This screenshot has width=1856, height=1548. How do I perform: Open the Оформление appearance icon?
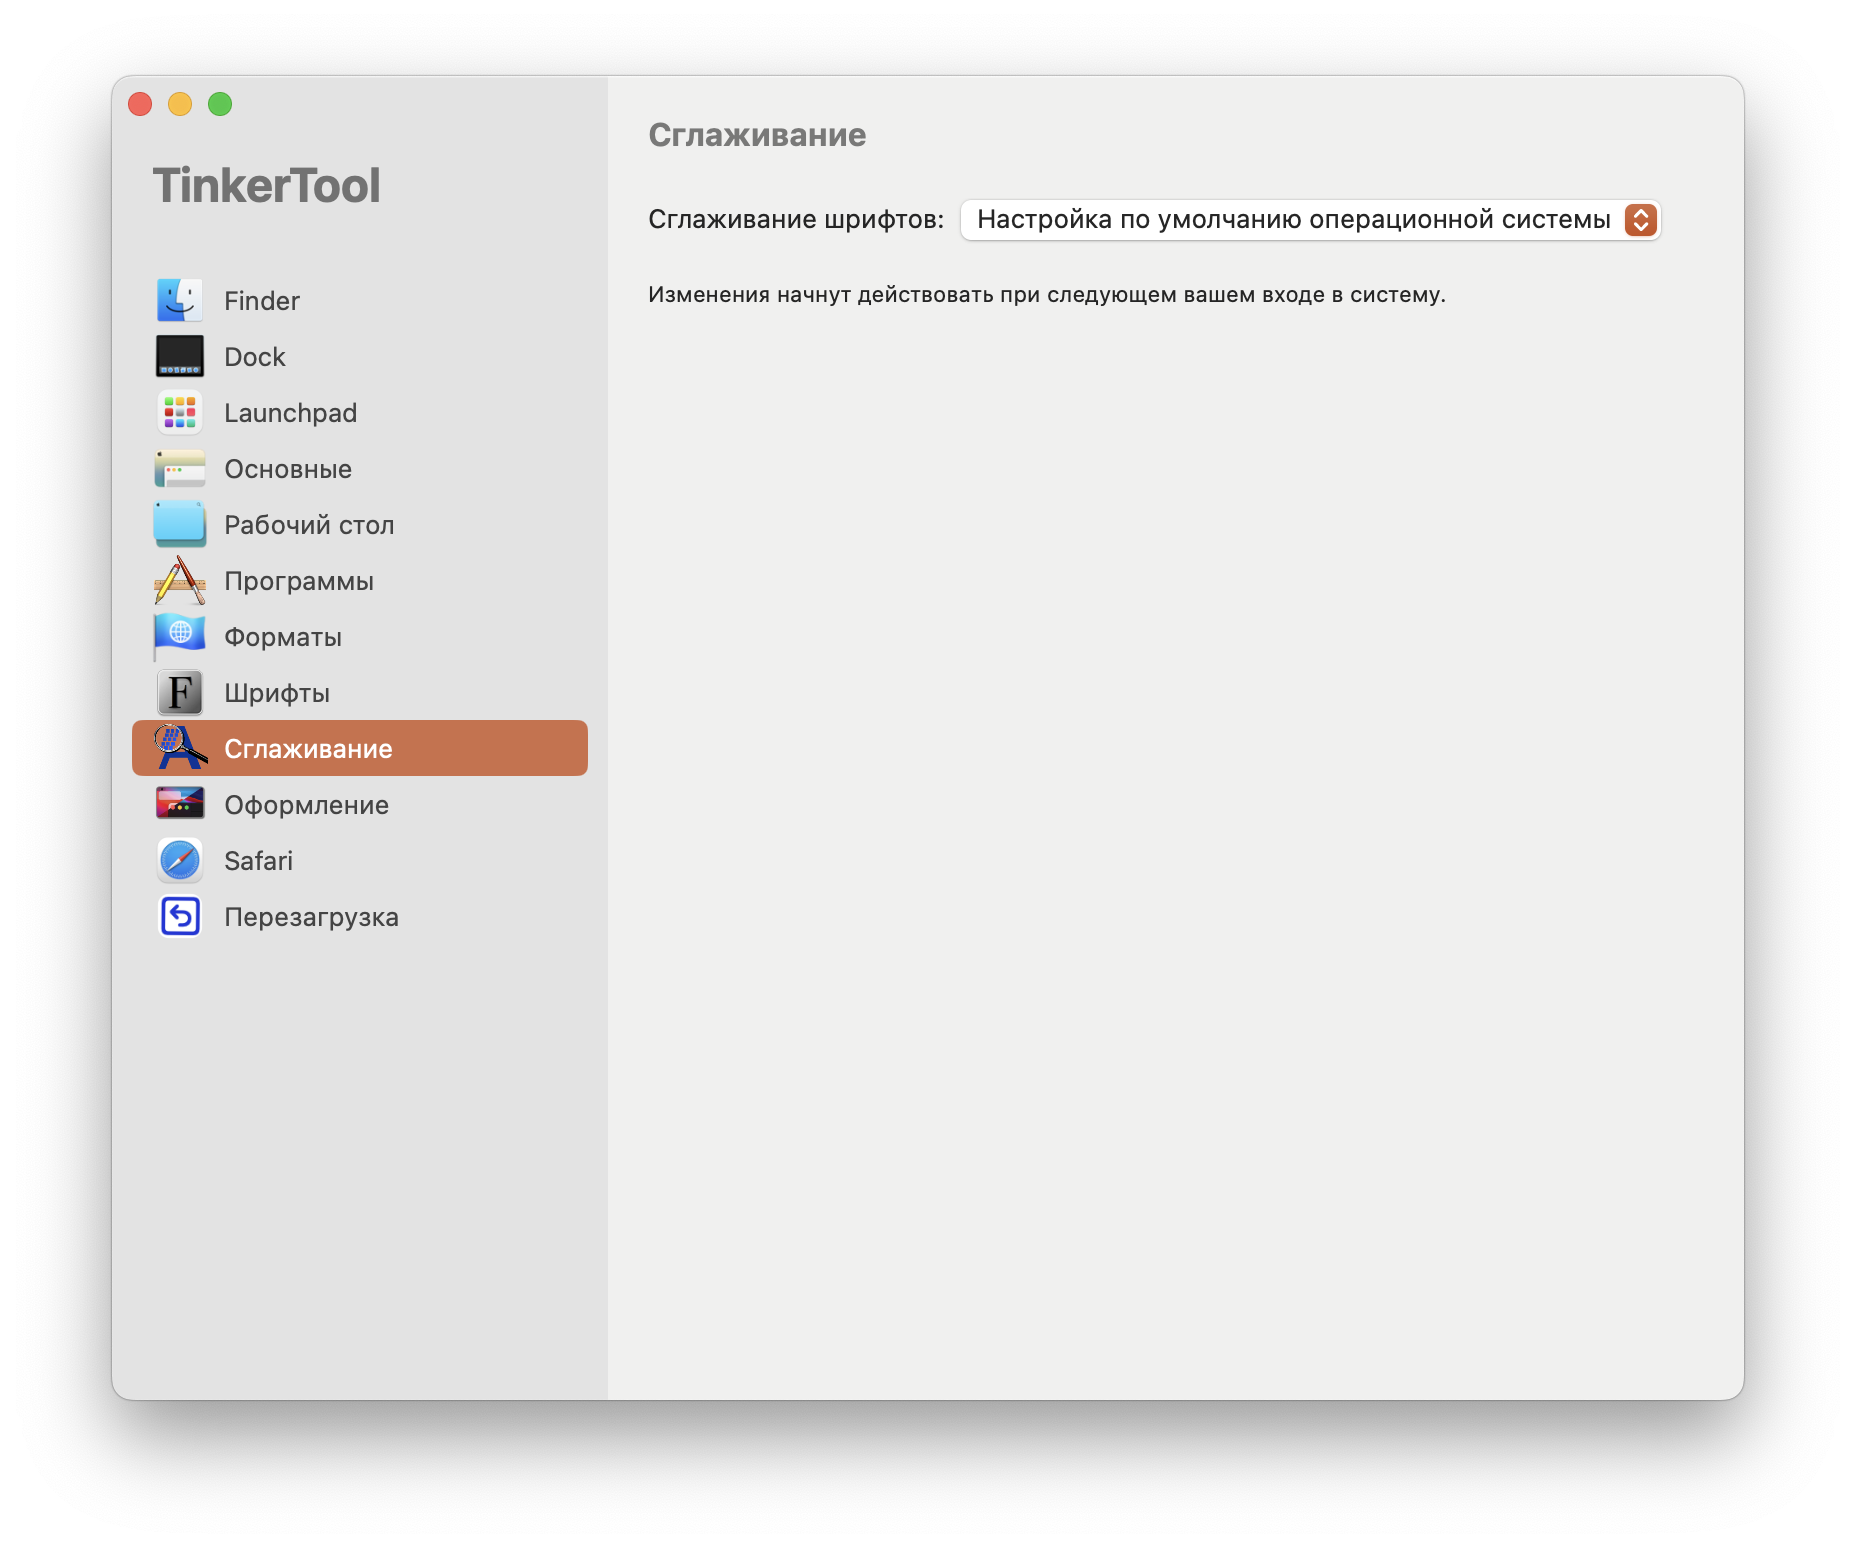(180, 803)
